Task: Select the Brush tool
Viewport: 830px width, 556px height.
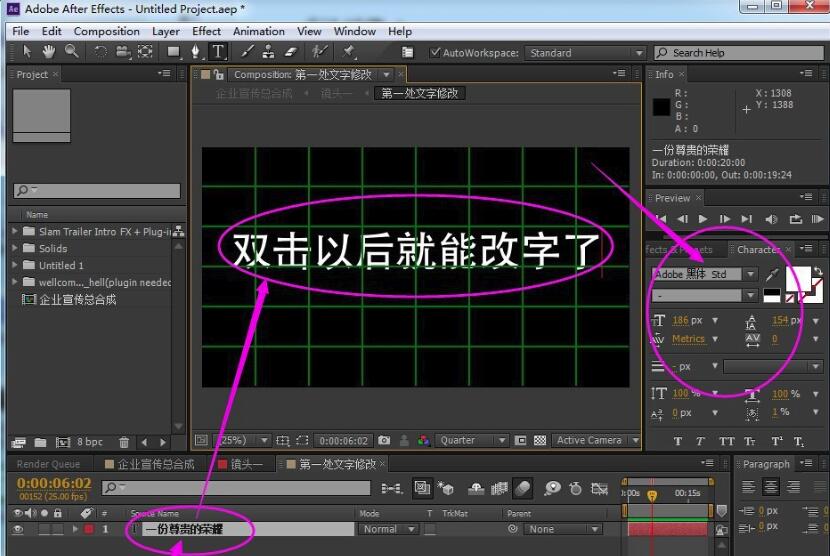Action: (x=247, y=52)
